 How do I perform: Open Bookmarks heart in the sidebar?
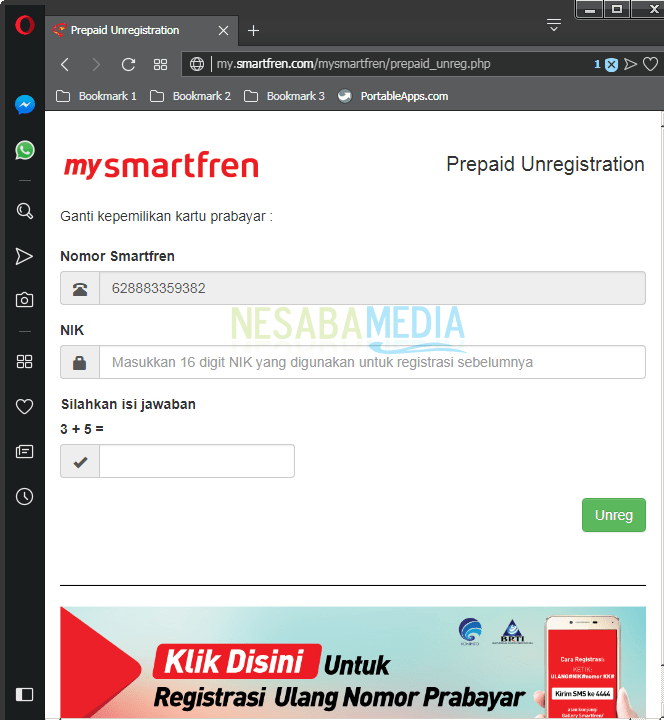(x=24, y=406)
